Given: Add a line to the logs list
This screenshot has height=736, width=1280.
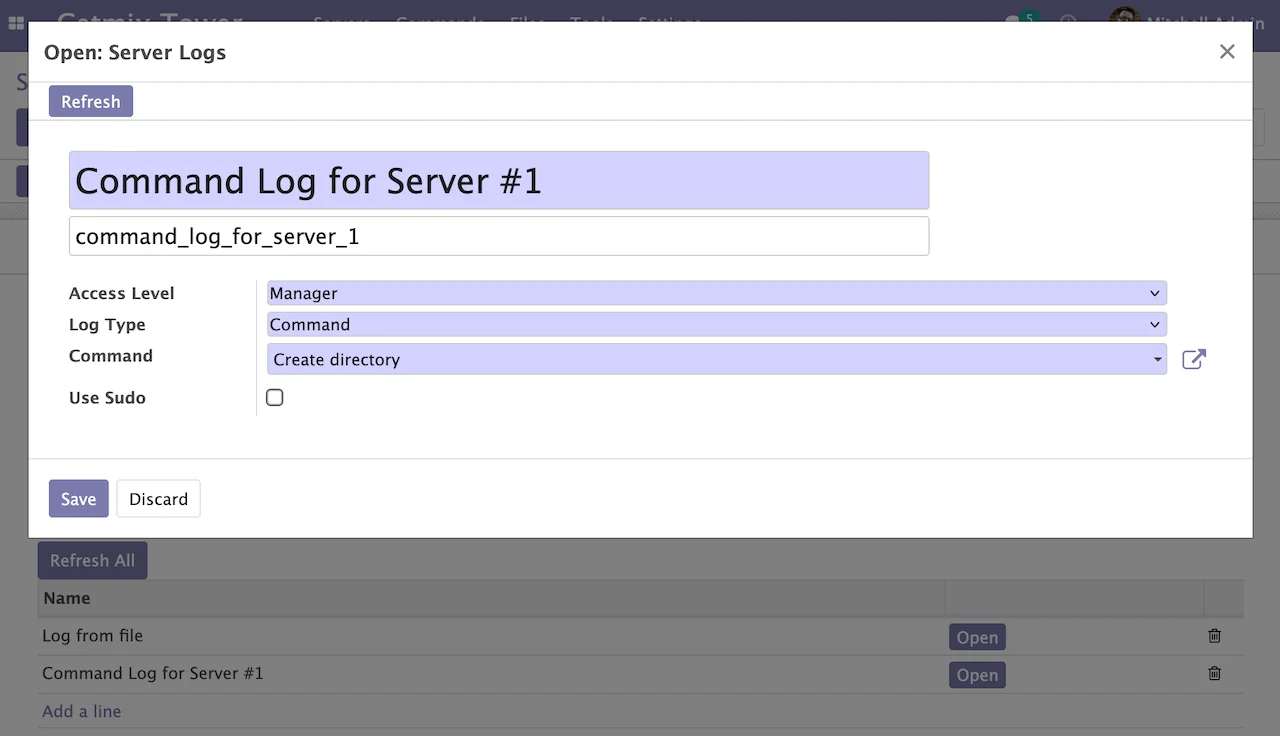Looking at the screenshot, I should (x=81, y=710).
